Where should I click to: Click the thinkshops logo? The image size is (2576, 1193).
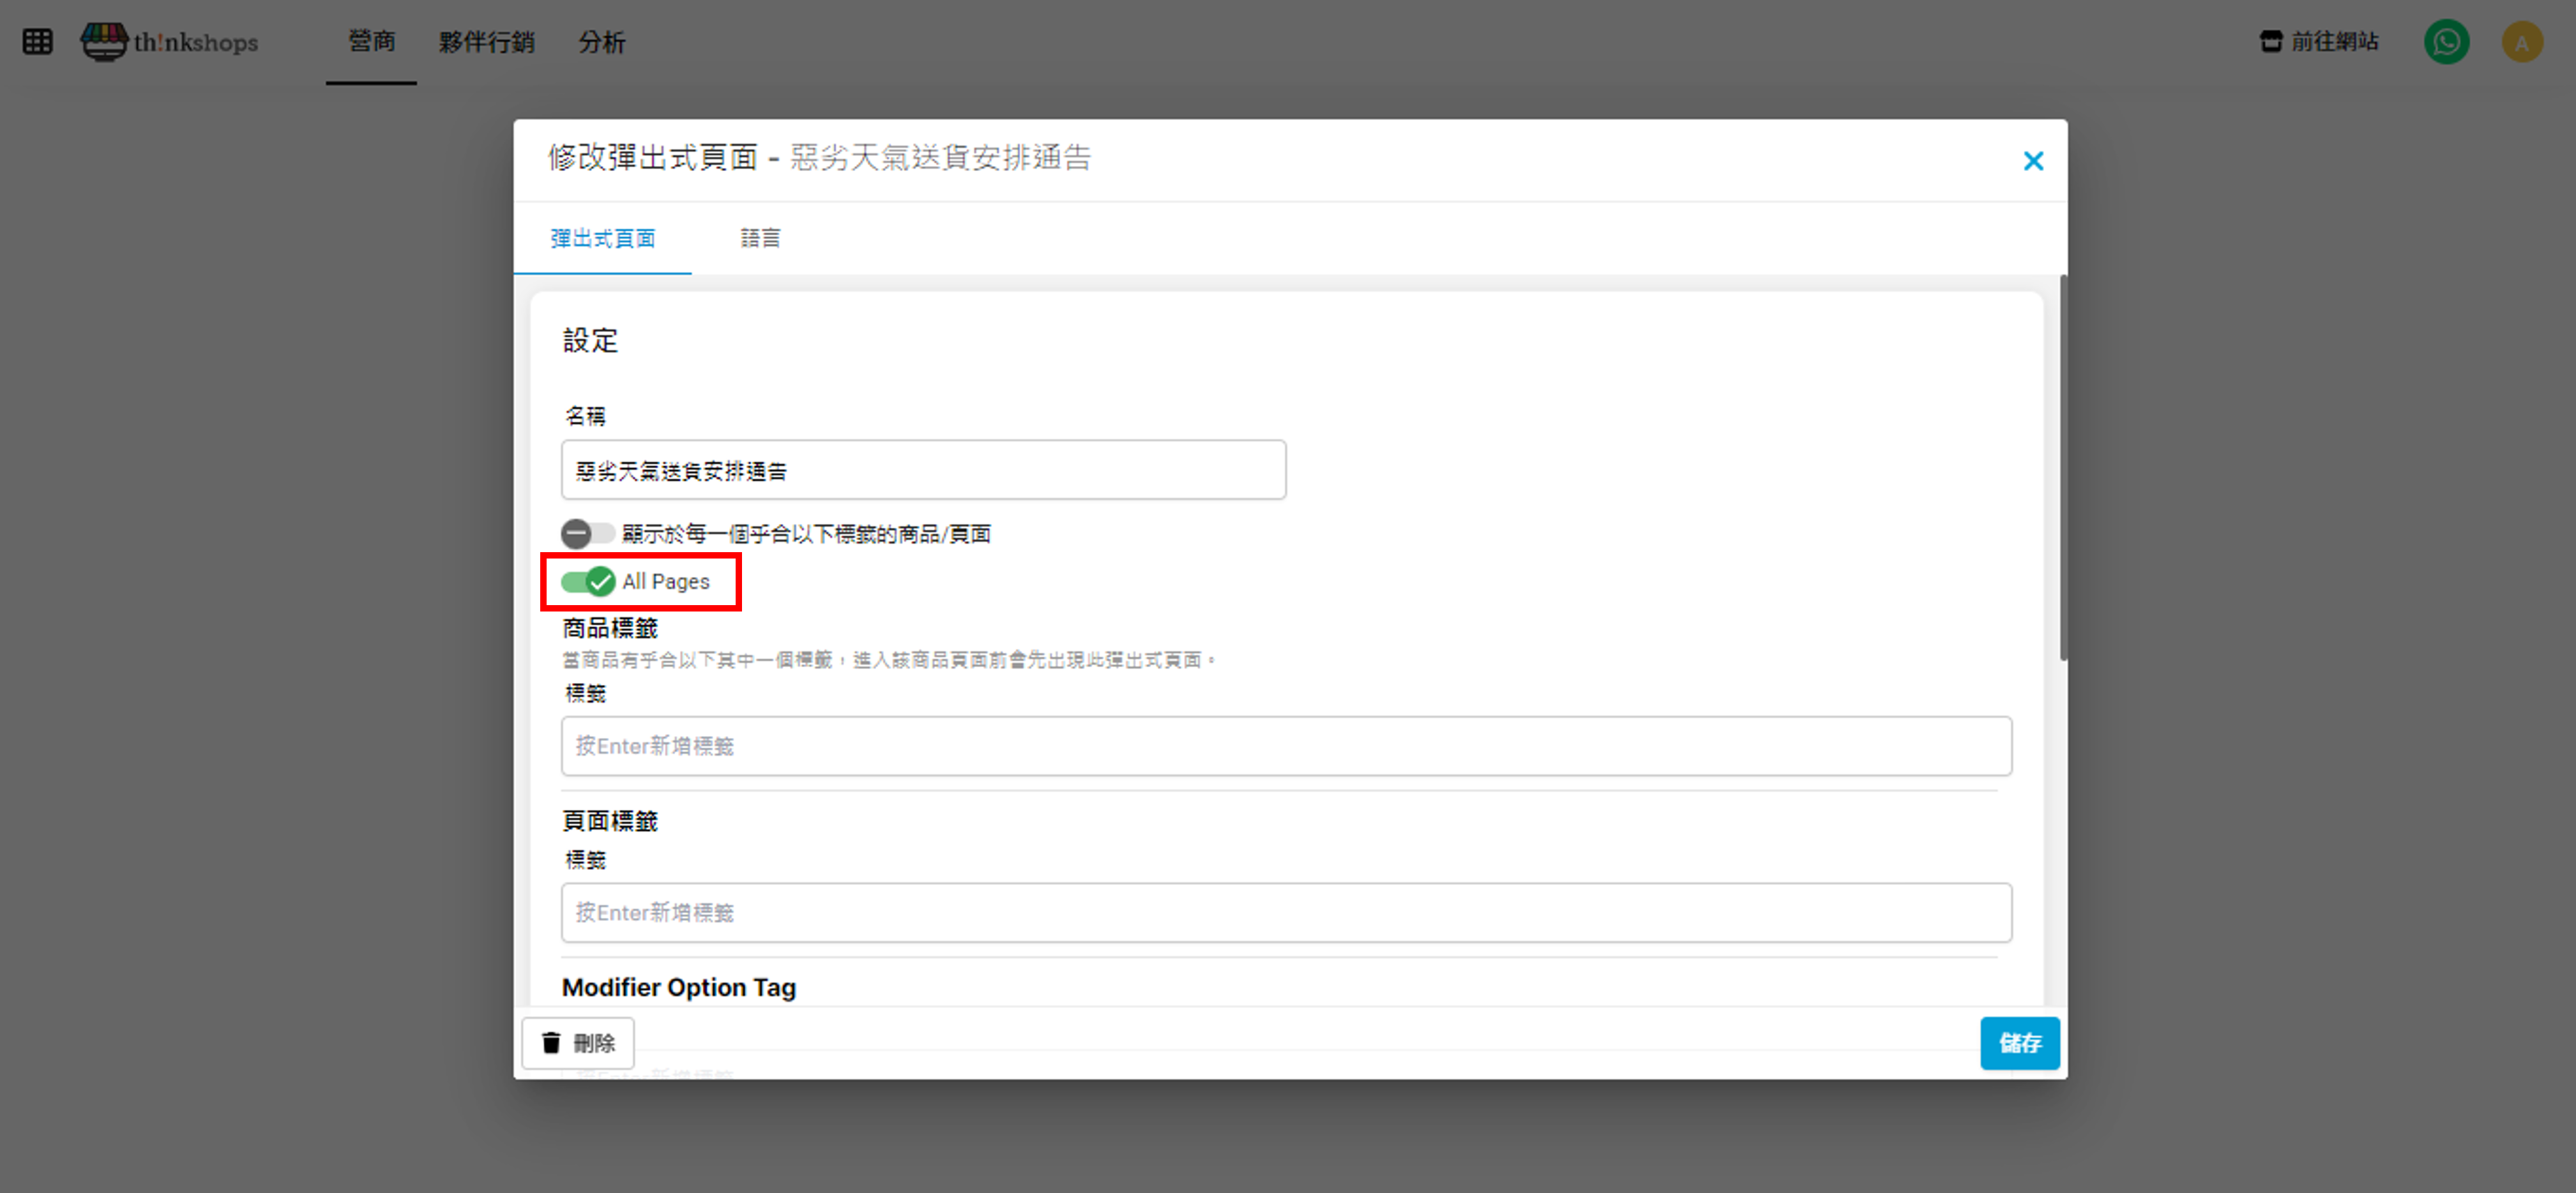click(x=169, y=42)
